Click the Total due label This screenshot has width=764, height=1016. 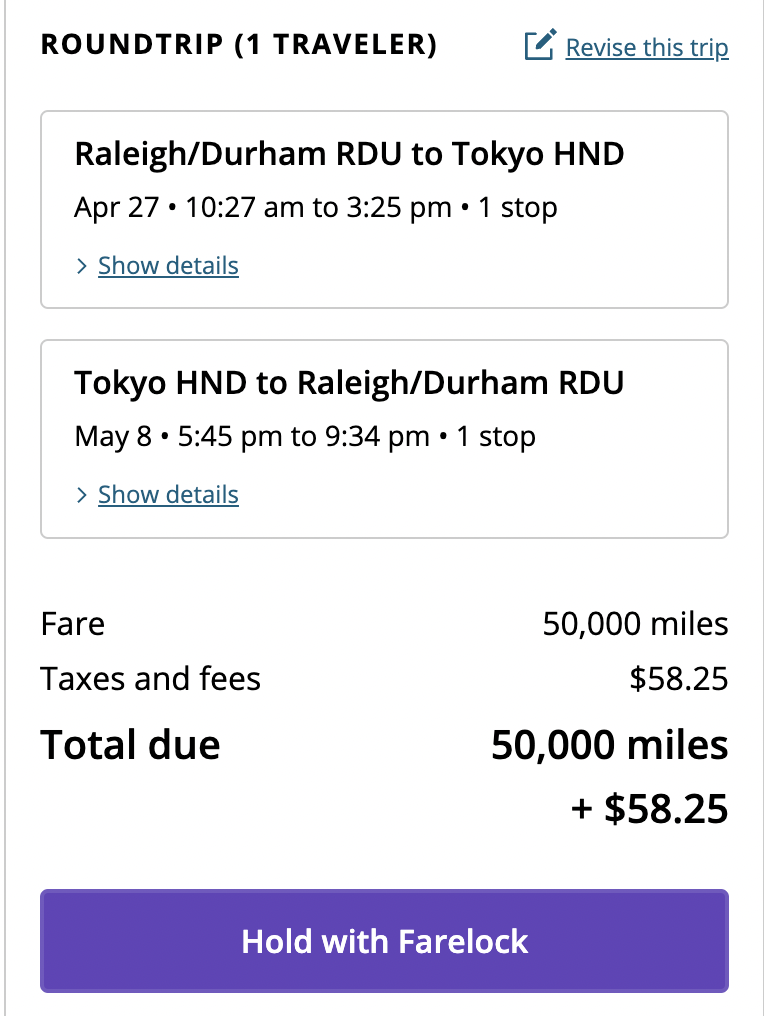[130, 745]
